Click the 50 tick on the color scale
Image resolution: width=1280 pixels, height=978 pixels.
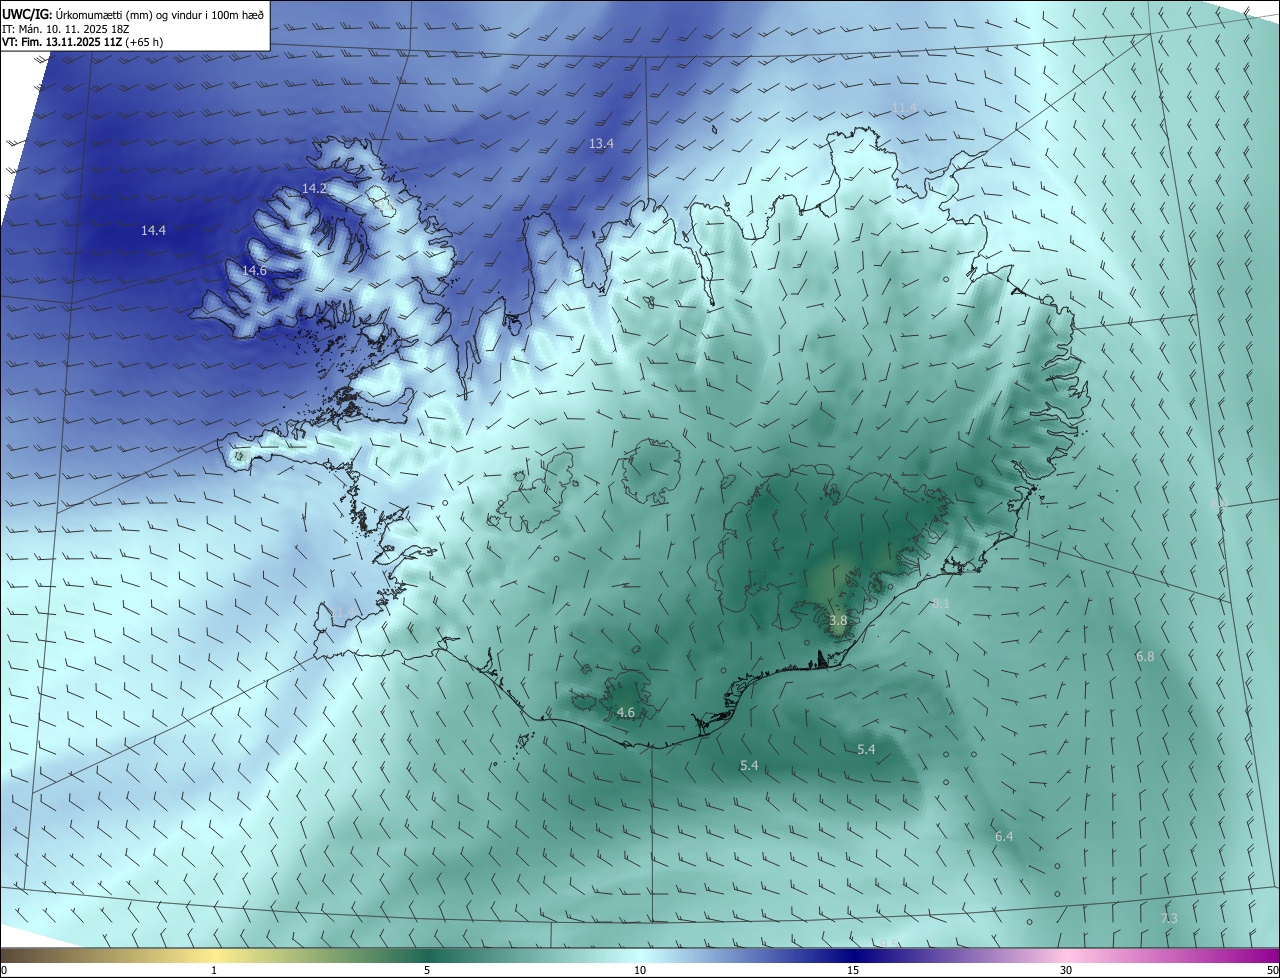click(x=1272, y=970)
